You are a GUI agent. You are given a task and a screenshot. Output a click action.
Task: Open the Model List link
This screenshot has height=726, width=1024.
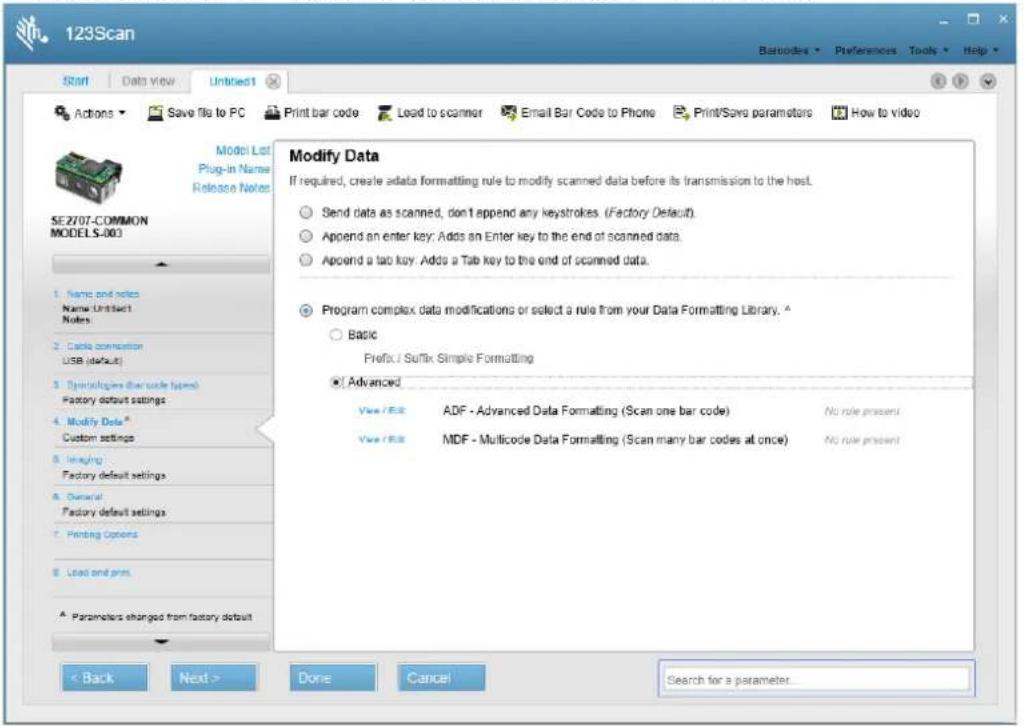tap(242, 150)
